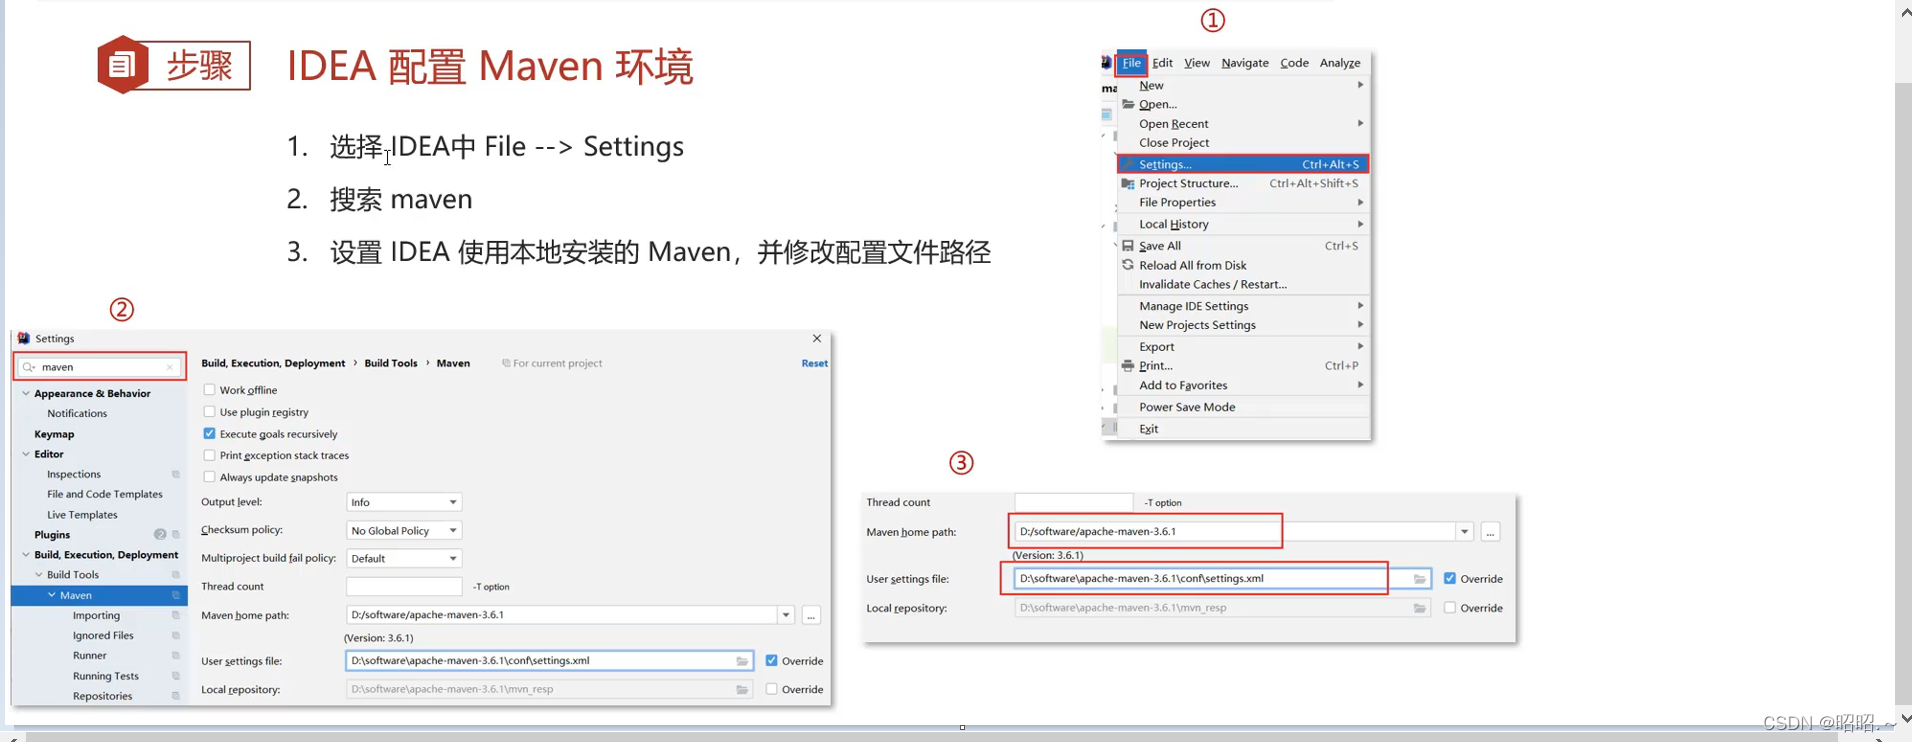Open the Output level Info dropdown
The width and height of the screenshot is (1912, 742).
coord(404,502)
